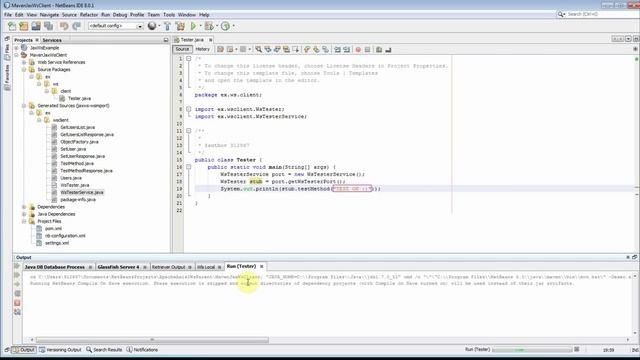Click the New Project toolbar icon
Image resolution: width=640 pixels, height=360 pixels.
point(24,26)
